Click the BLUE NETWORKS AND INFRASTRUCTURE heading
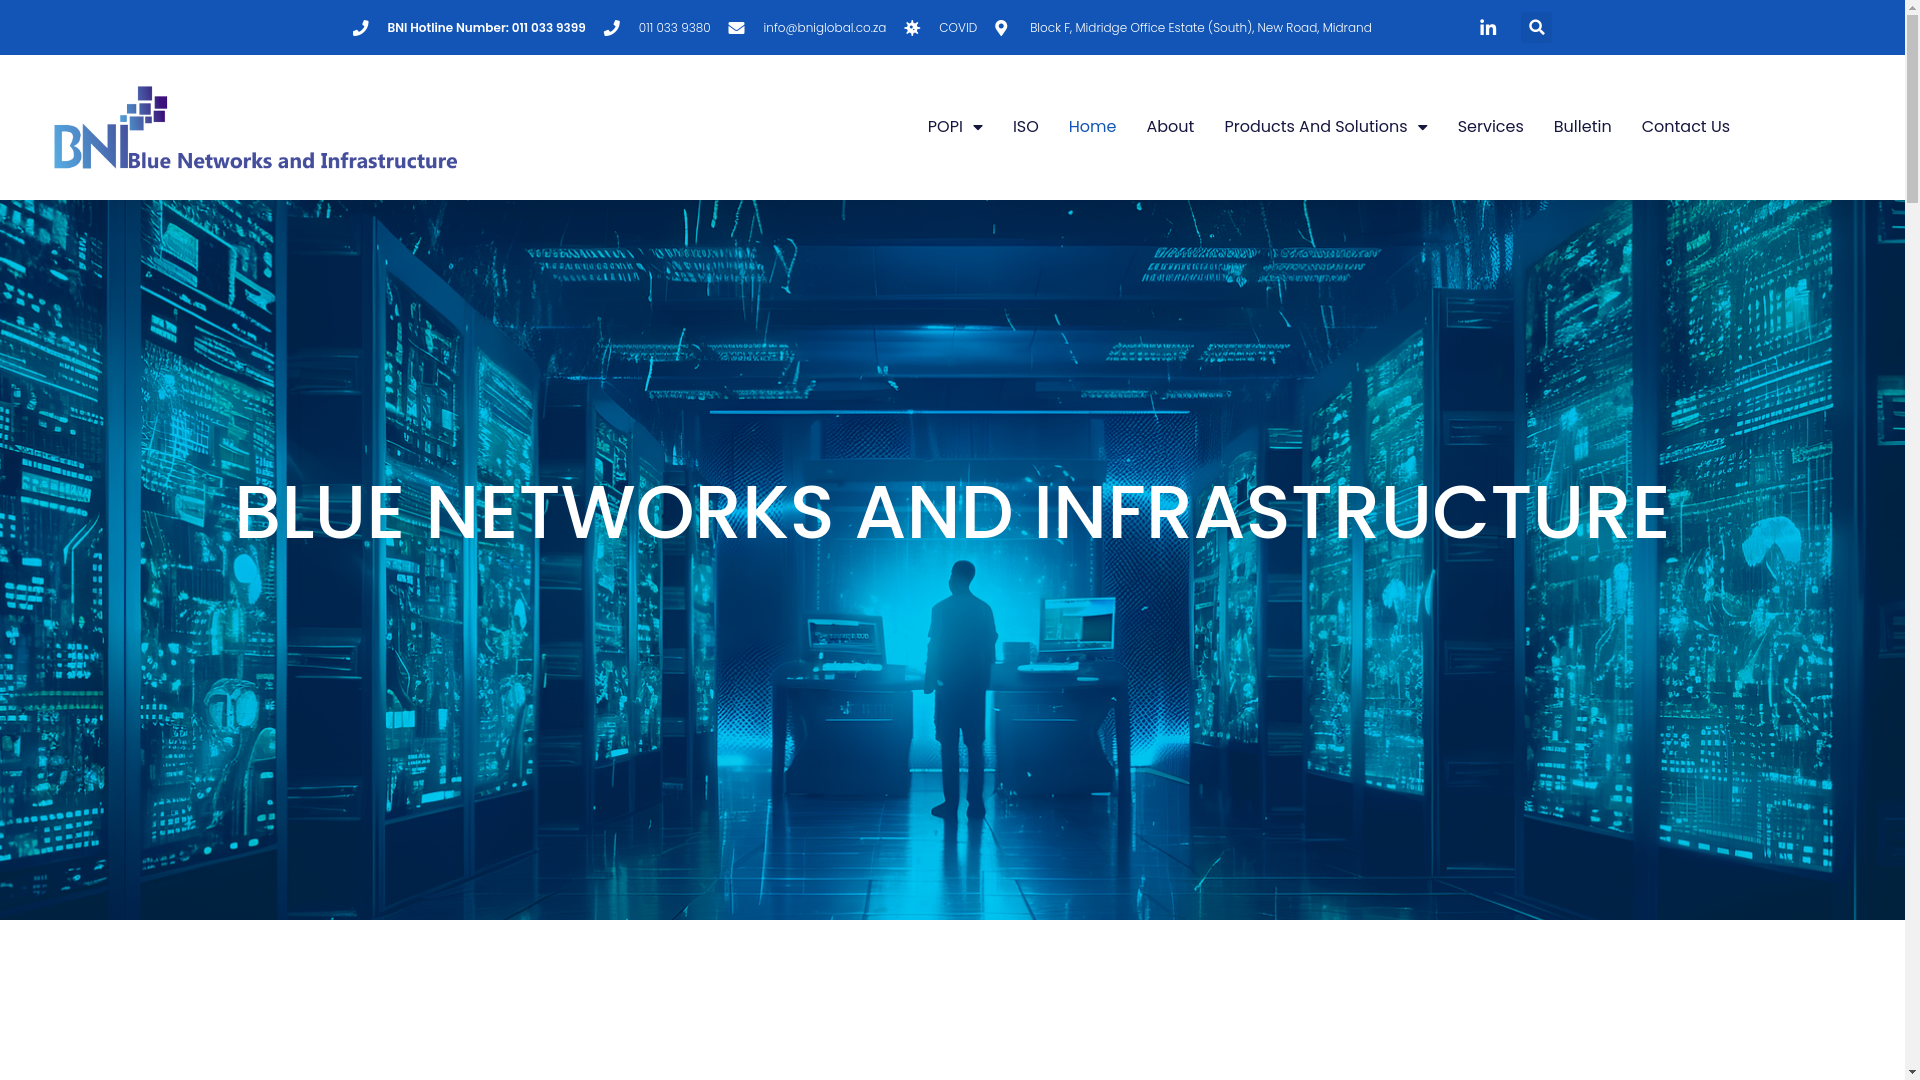This screenshot has height=1080, width=1920. pos(952,513)
